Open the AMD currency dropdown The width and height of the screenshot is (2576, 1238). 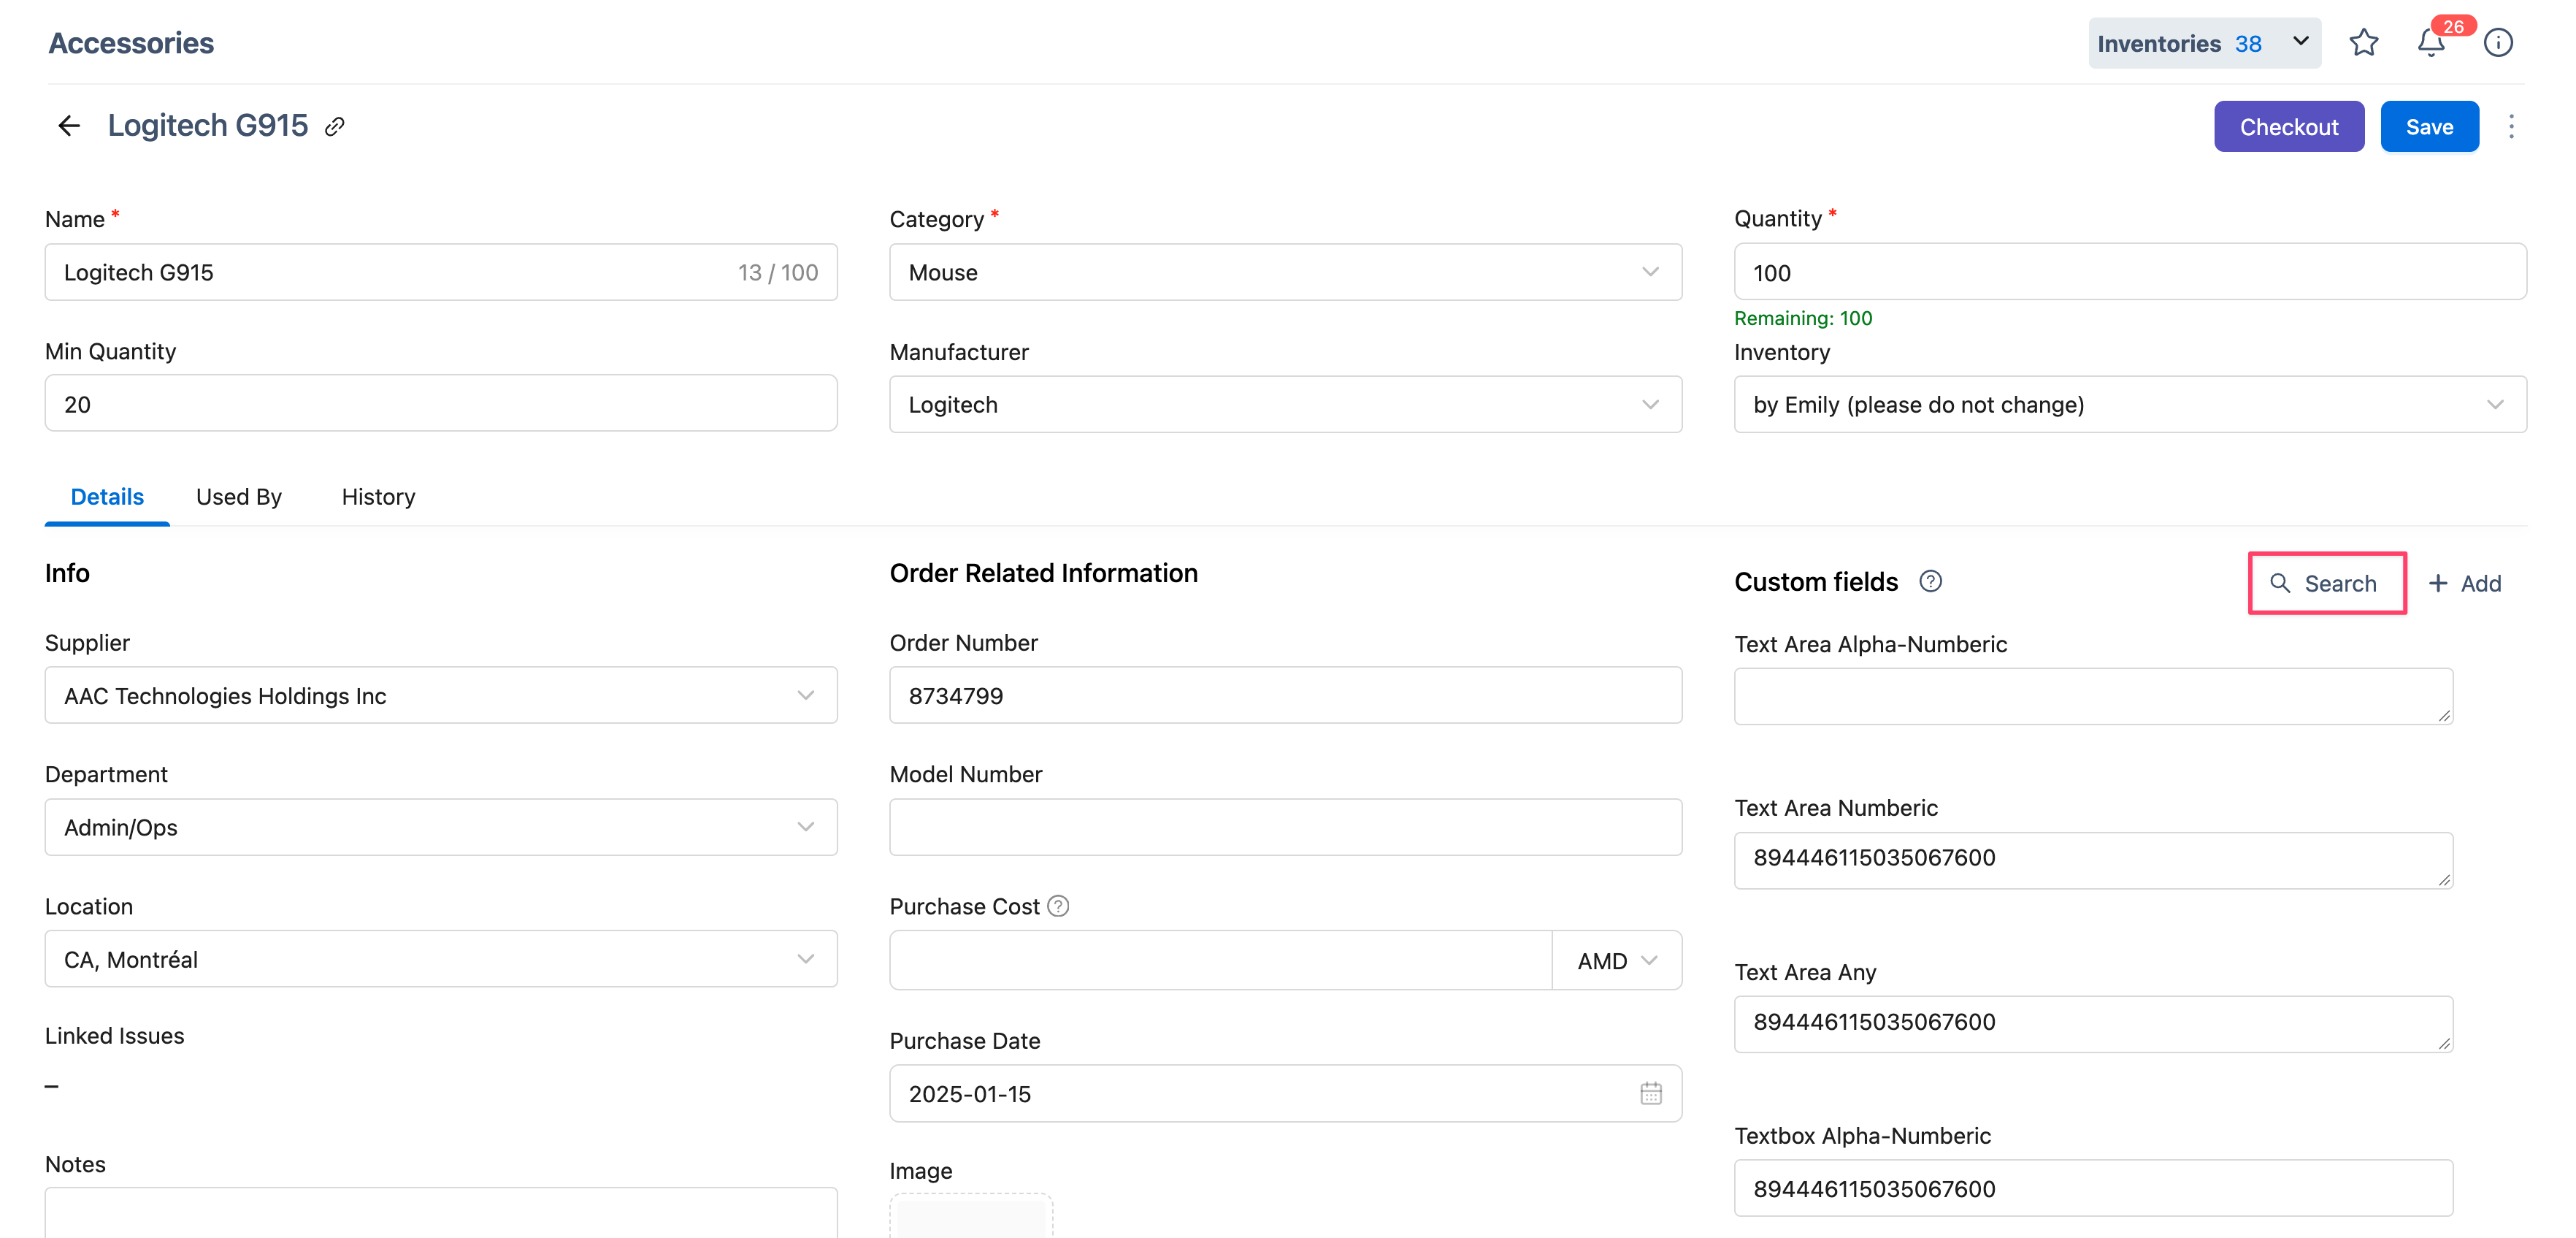[x=1617, y=960]
